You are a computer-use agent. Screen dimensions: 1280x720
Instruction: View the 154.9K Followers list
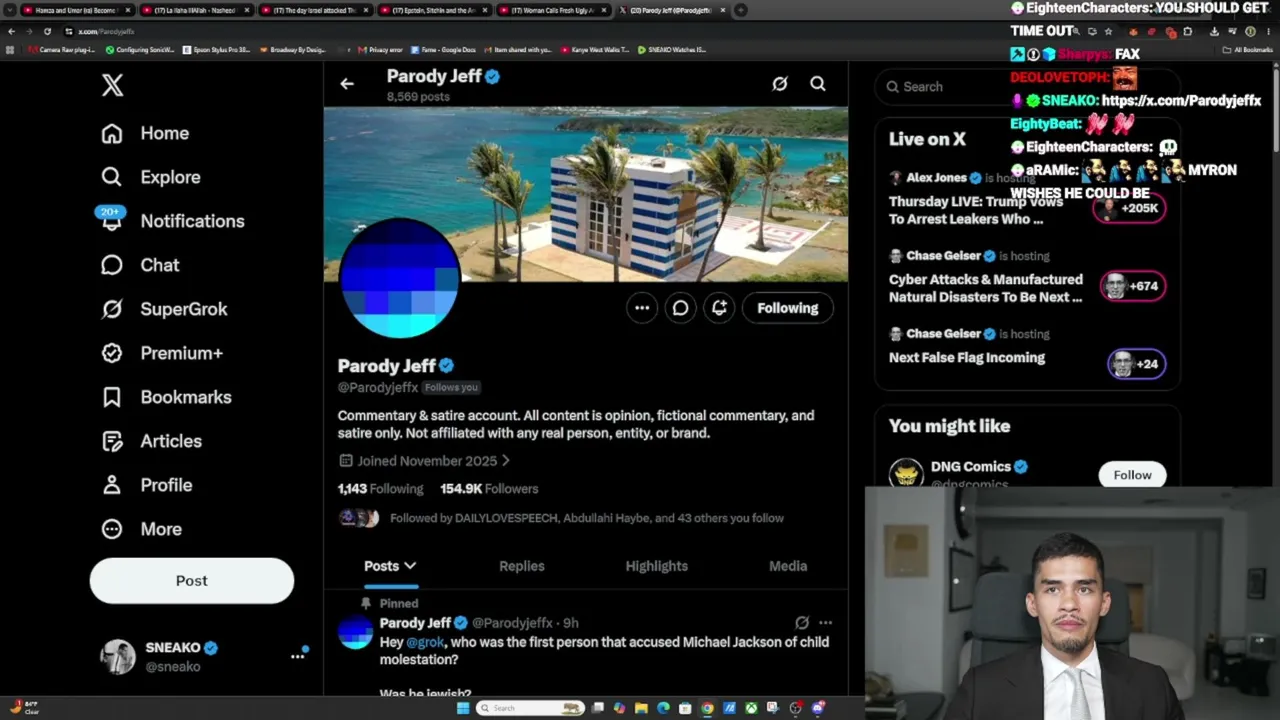click(489, 489)
